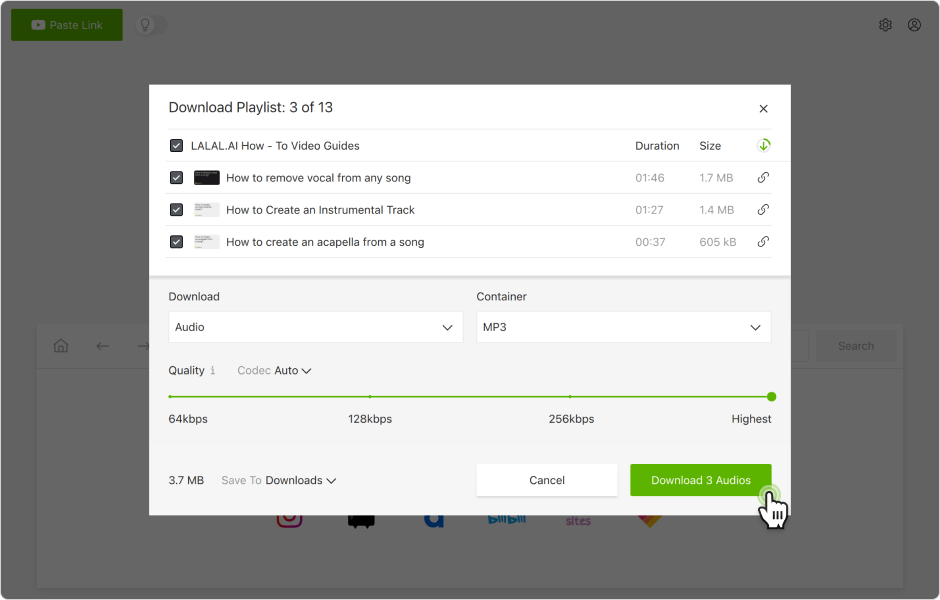
Task: Set quality slider to 64kbps point
Action: (x=171, y=397)
